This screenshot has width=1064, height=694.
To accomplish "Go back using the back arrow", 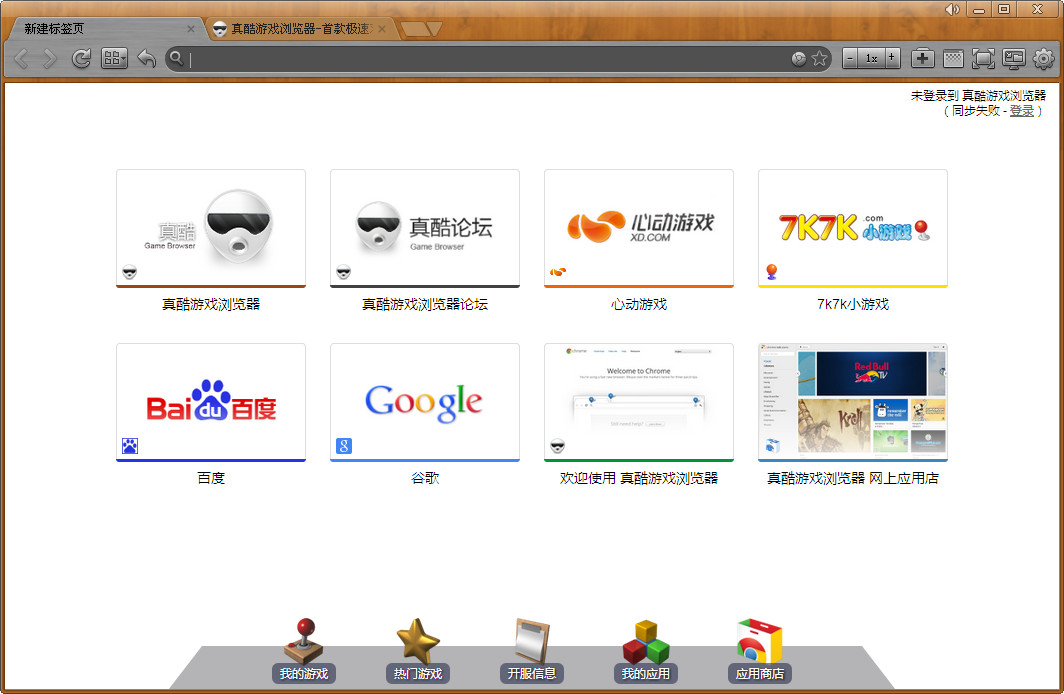I will [x=21, y=59].
